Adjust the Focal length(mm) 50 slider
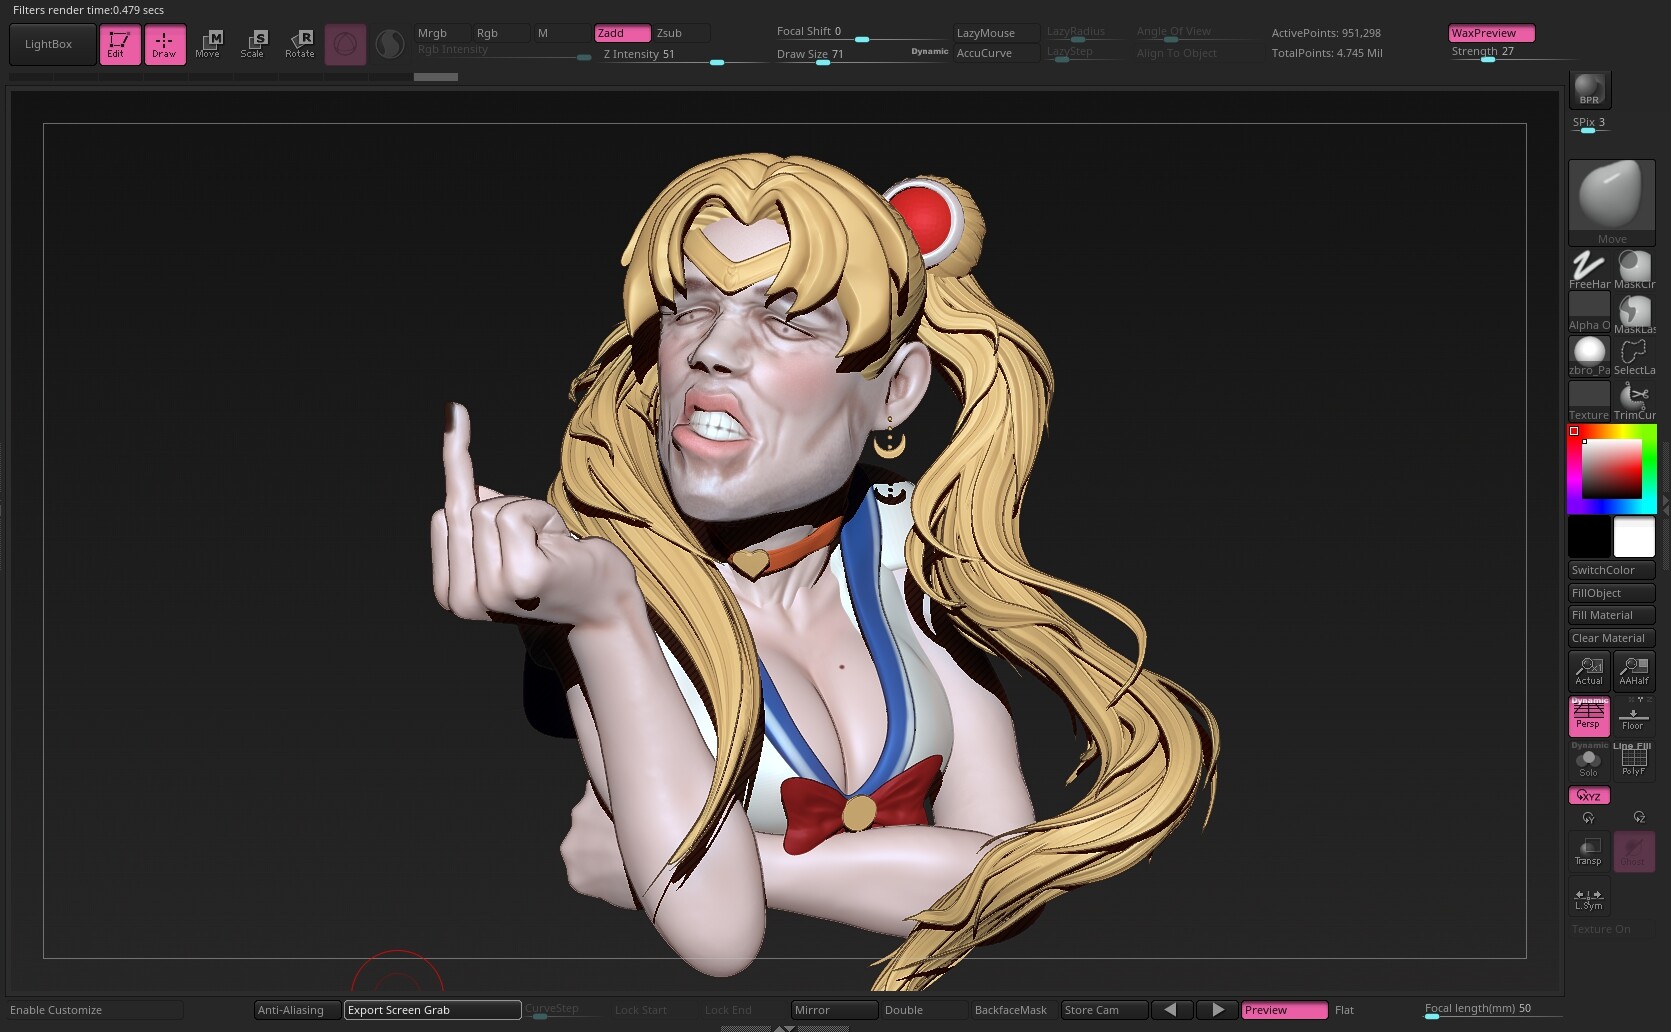Screen dimensions: 1671x1032 click(x=1492, y=1010)
